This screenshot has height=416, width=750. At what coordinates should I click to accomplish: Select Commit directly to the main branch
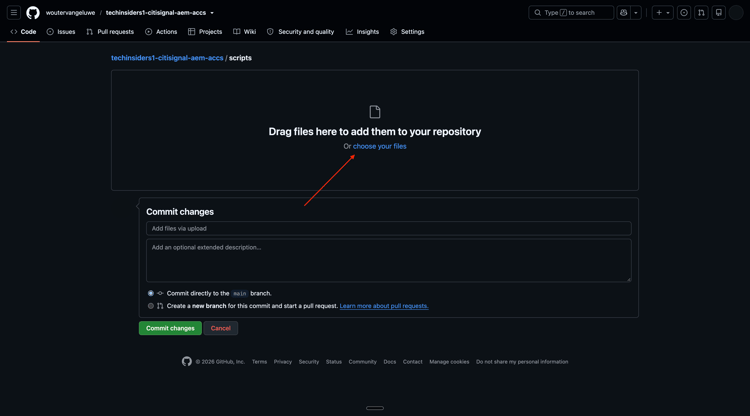coord(151,293)
